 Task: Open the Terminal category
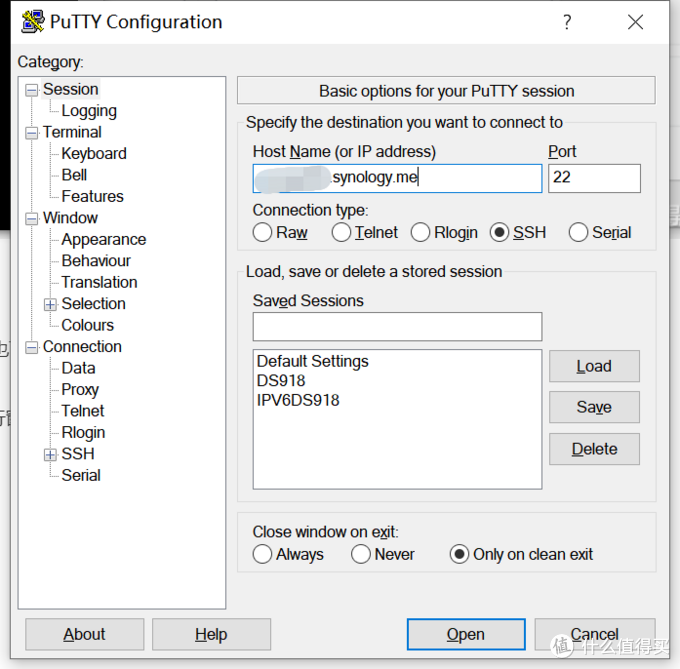coord(72,132)
